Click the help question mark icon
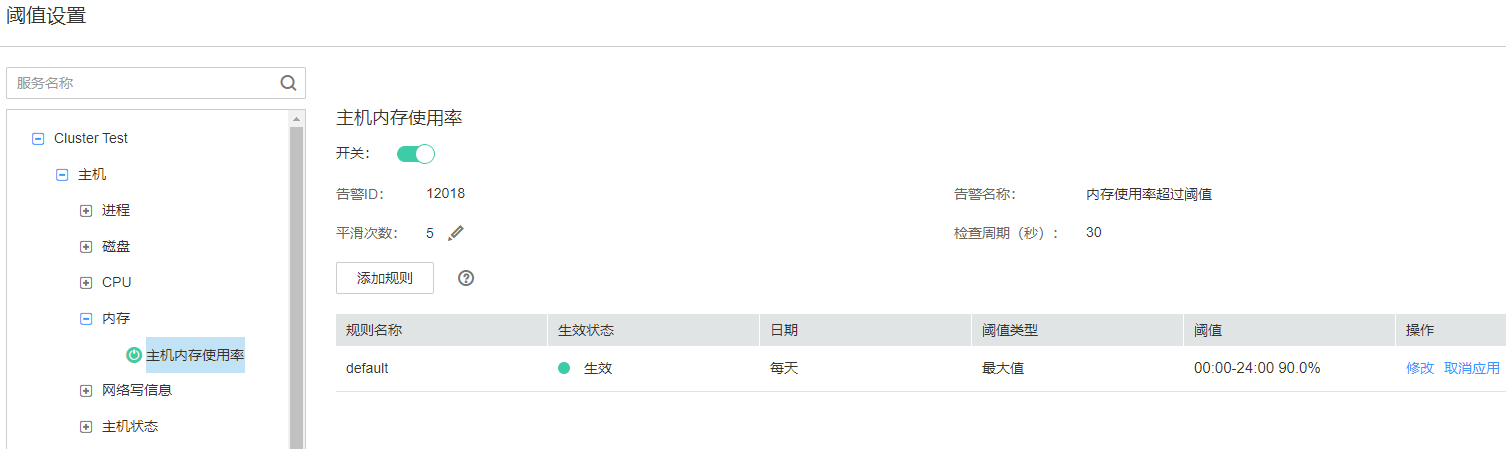This screenshot has width=1506, height=449. 466,278
